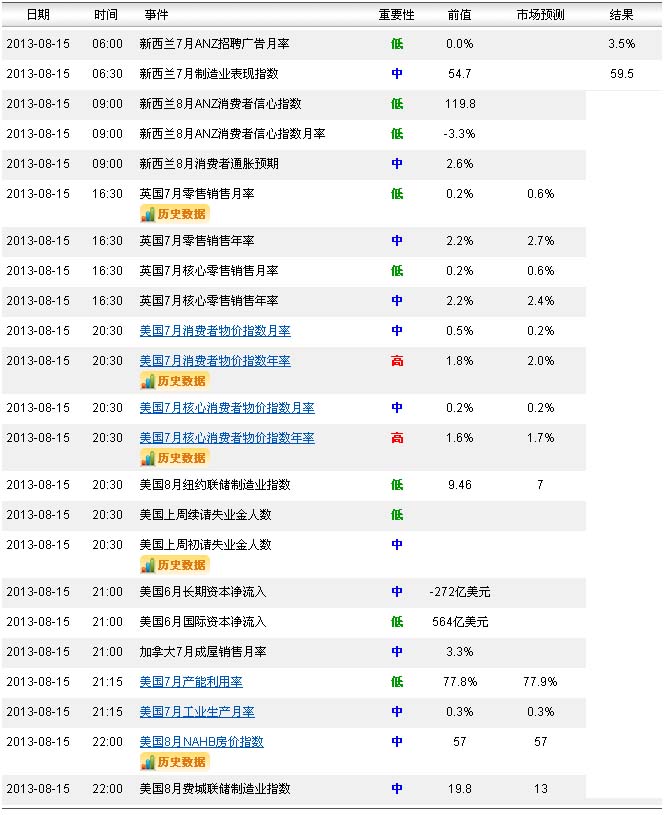This screenshot has height=815, width=669.
Task: Click previous value 54.7
Action: [460, 74]
